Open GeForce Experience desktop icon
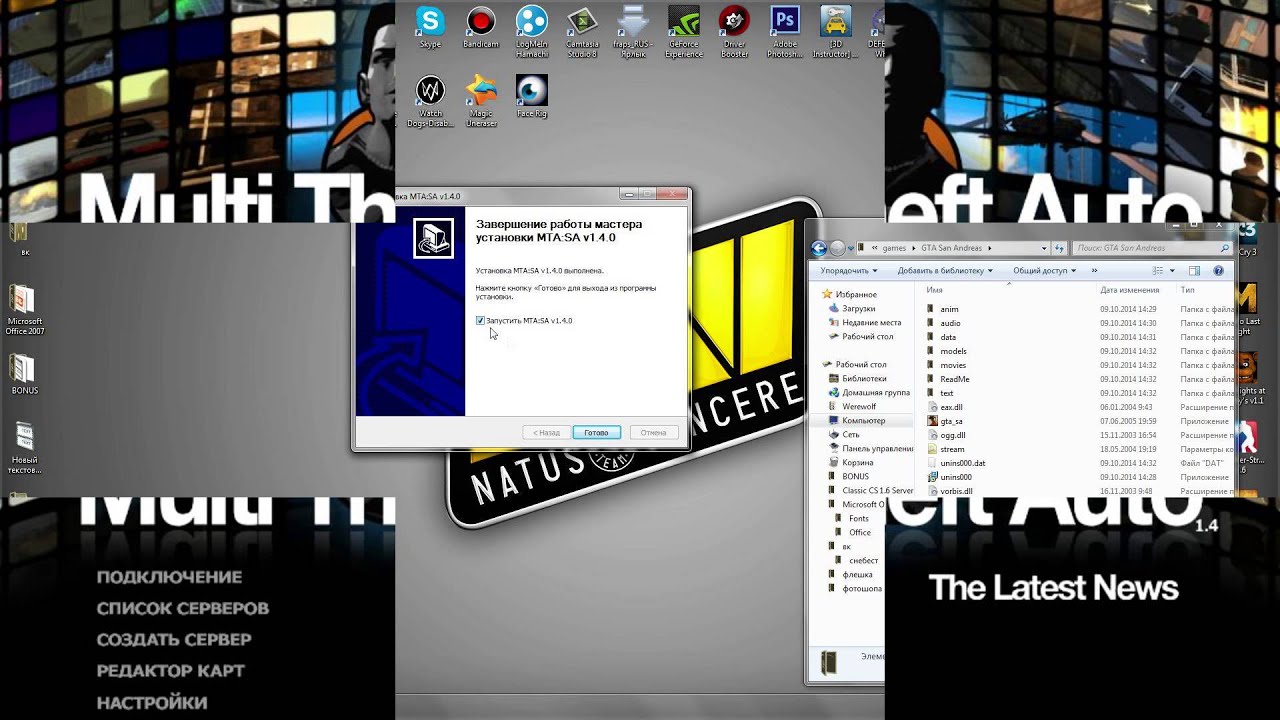 point(684,32)
